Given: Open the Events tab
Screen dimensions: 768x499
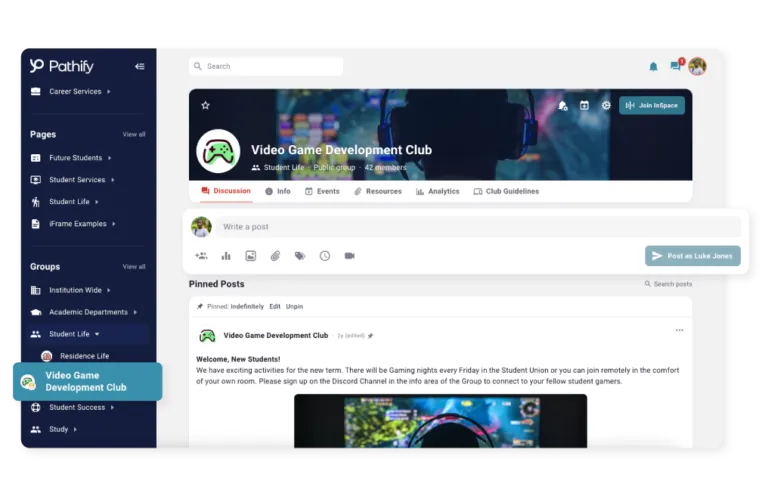Looking at the screenshot, I should pos(322,191).
